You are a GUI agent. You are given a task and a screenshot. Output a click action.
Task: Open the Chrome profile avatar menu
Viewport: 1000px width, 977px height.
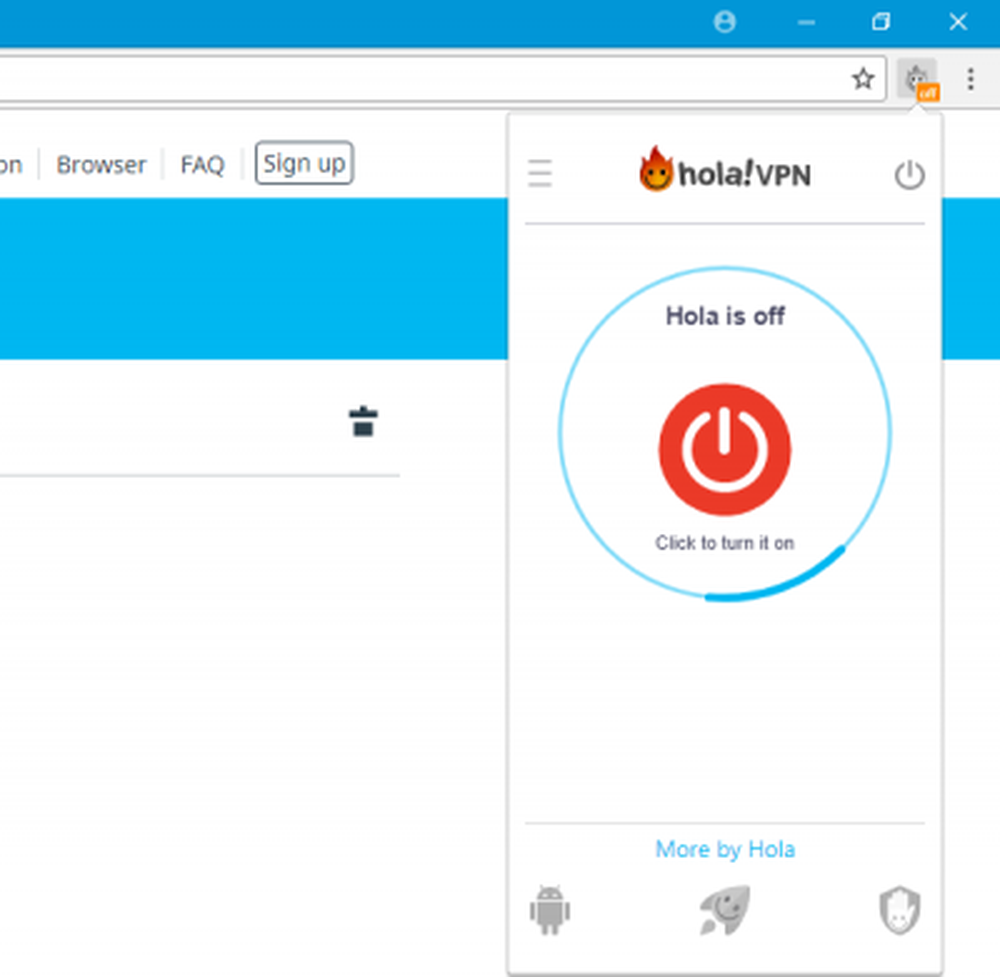pos(725,22)
